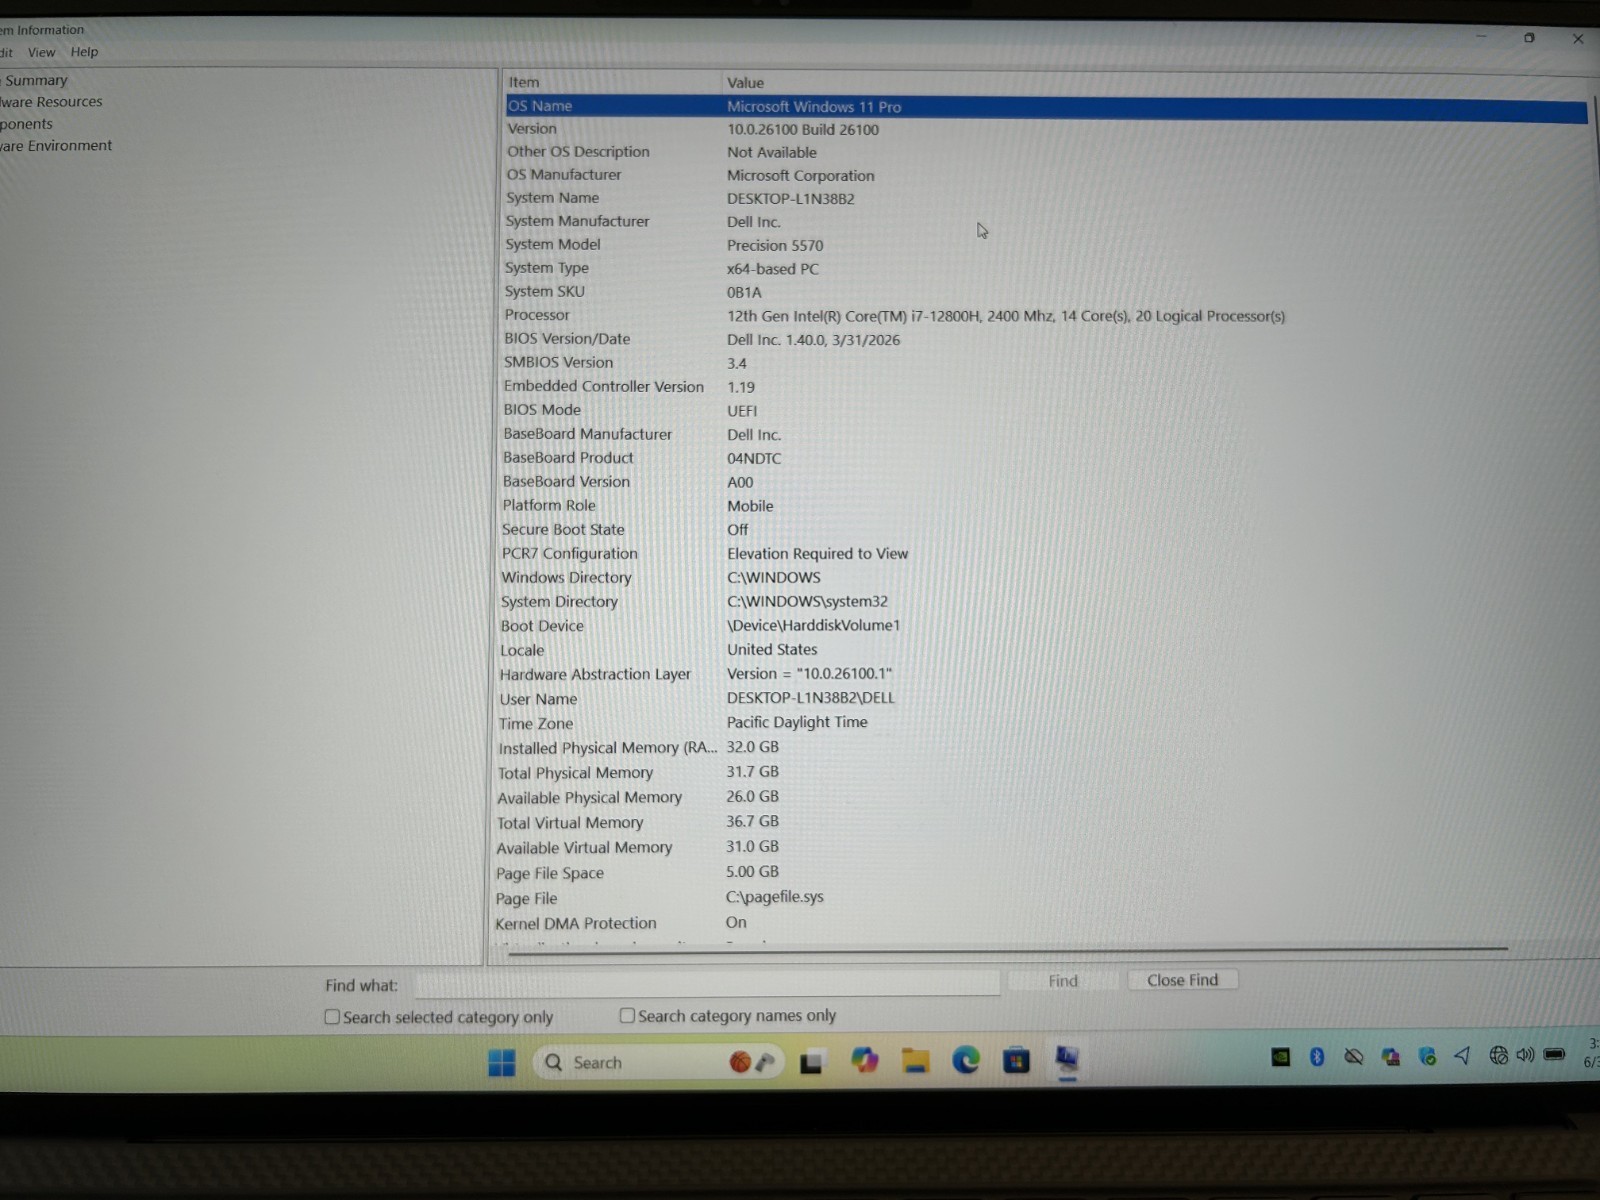
Task: Click the magnifier icon in taskbar search
Action: point(553,1062)
